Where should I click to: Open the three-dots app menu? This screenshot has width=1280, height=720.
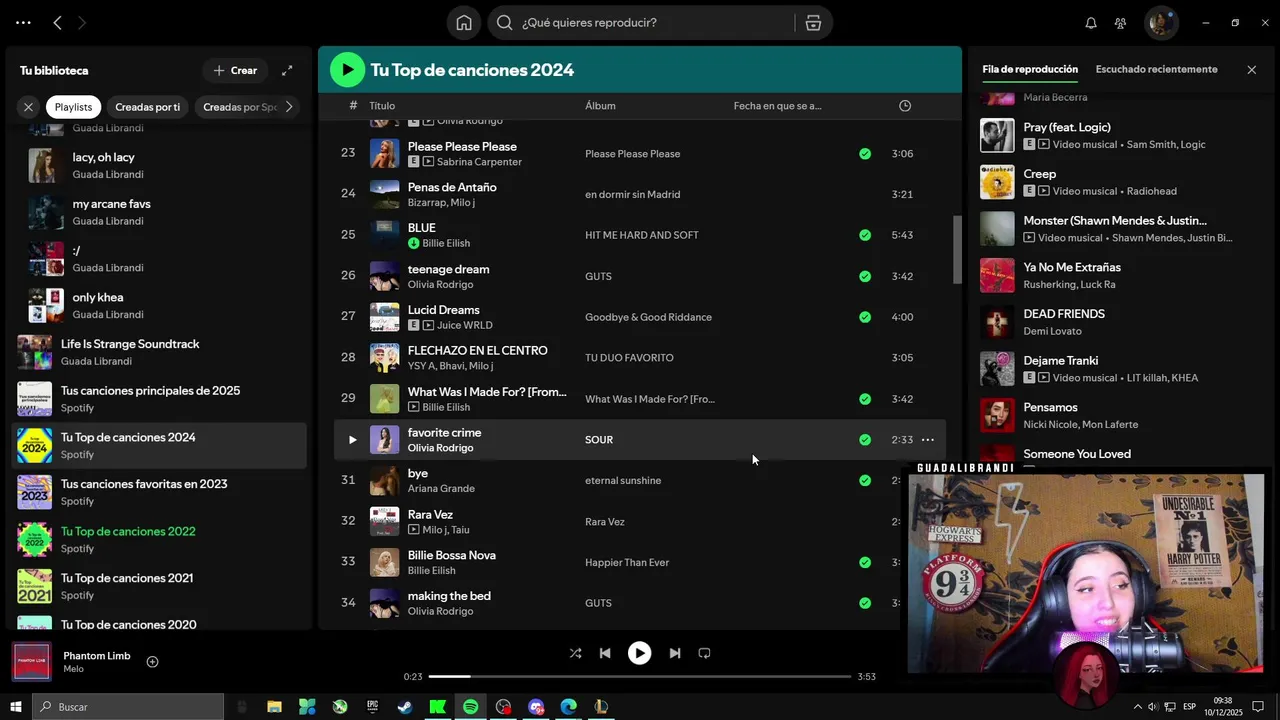(x=23, y=22)
